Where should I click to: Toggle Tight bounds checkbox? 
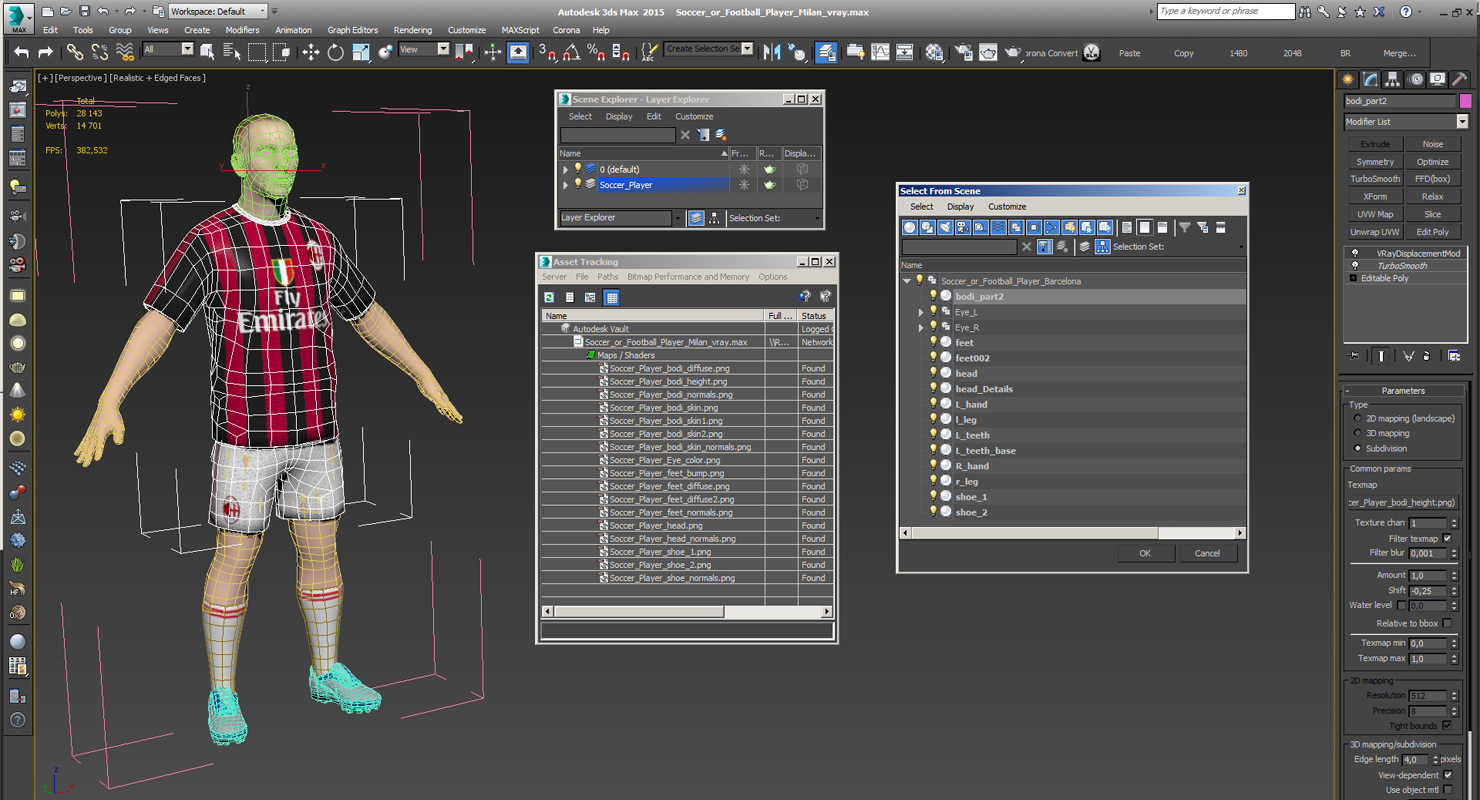point(1447,725)
